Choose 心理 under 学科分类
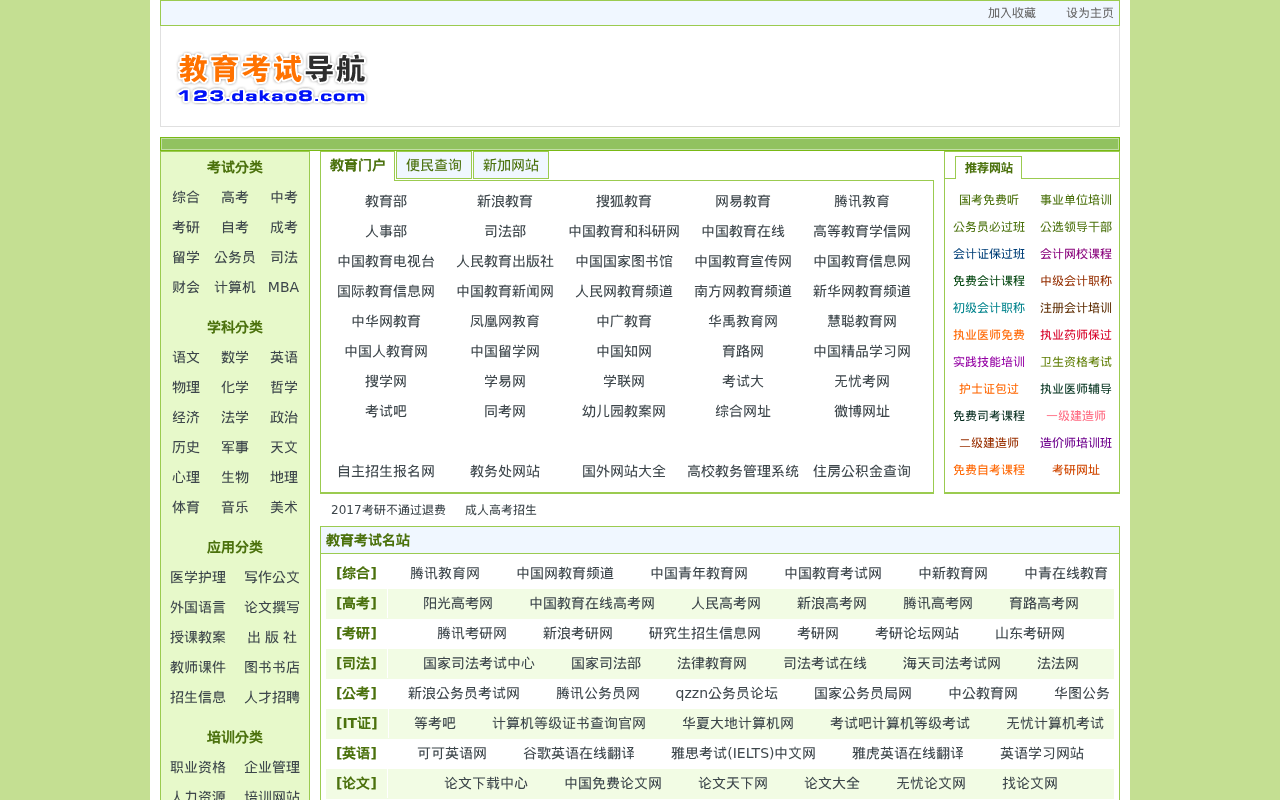This screenshot has width=1280, height=800. pos(186,478)
